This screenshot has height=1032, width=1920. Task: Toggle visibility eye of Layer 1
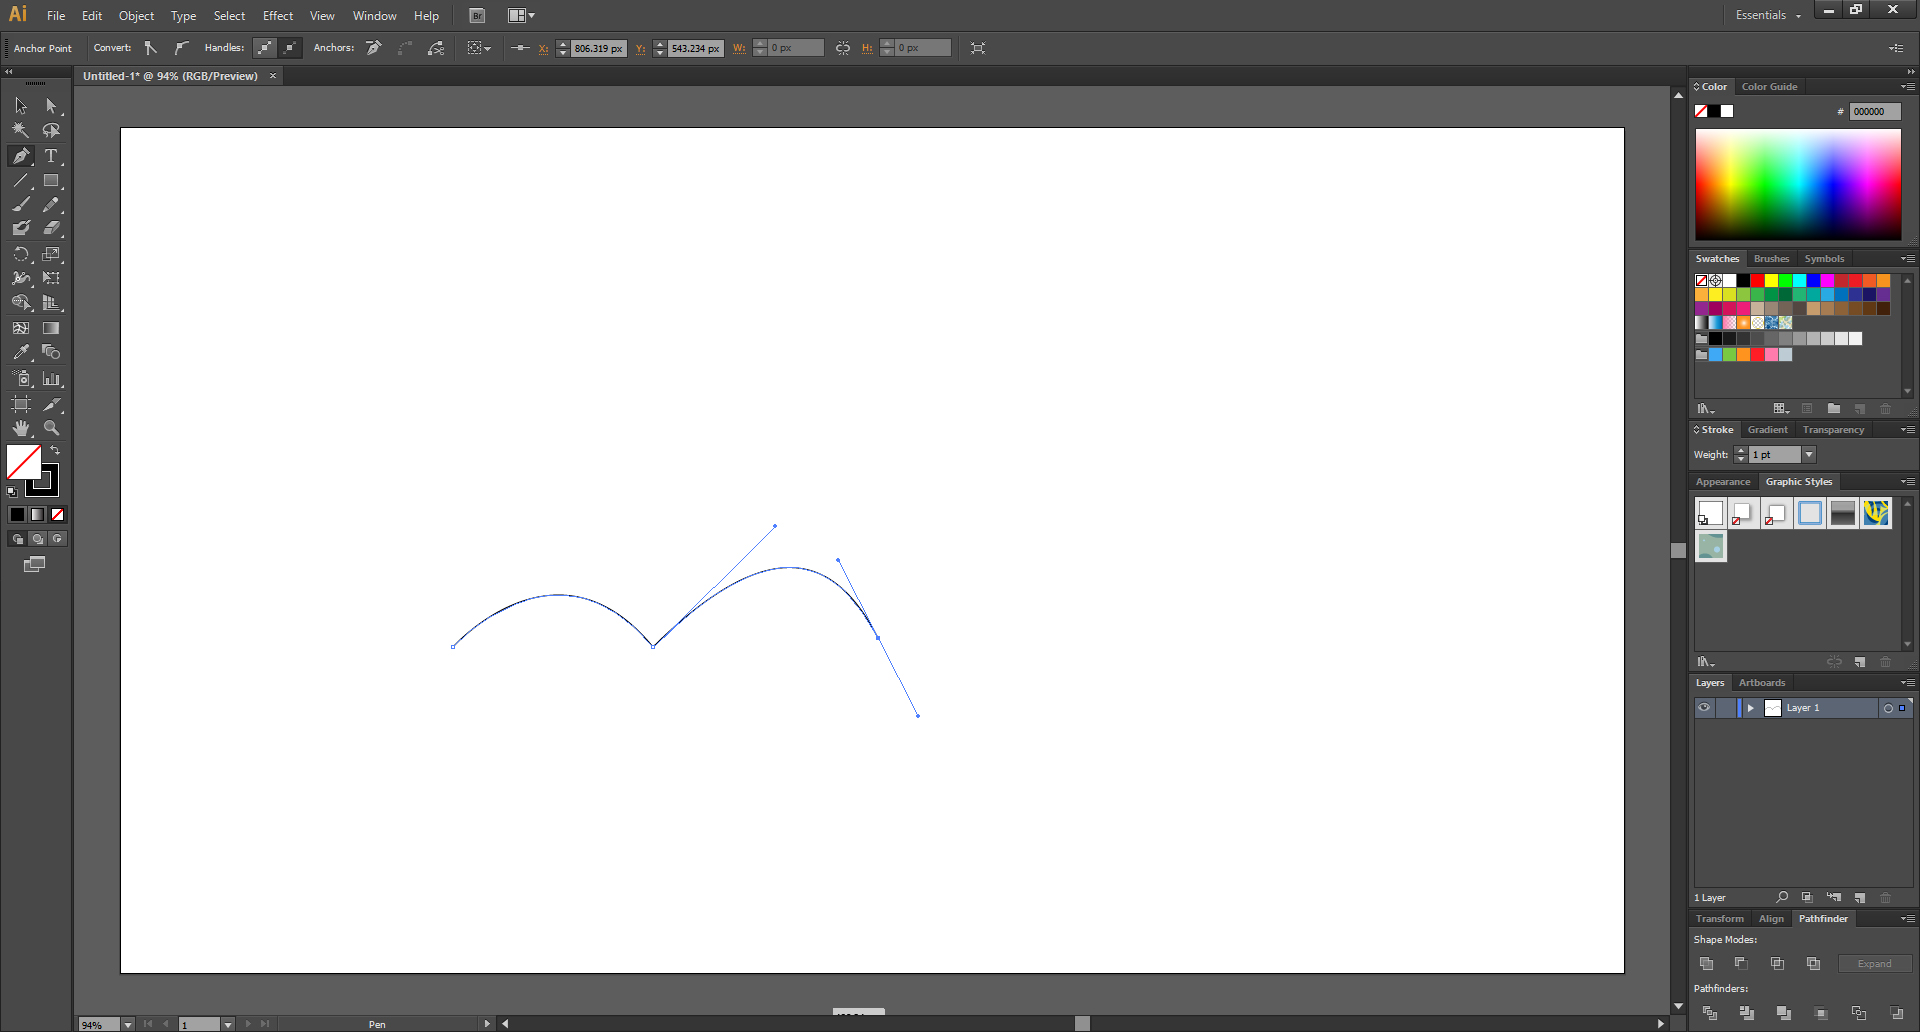[1704, 708]
